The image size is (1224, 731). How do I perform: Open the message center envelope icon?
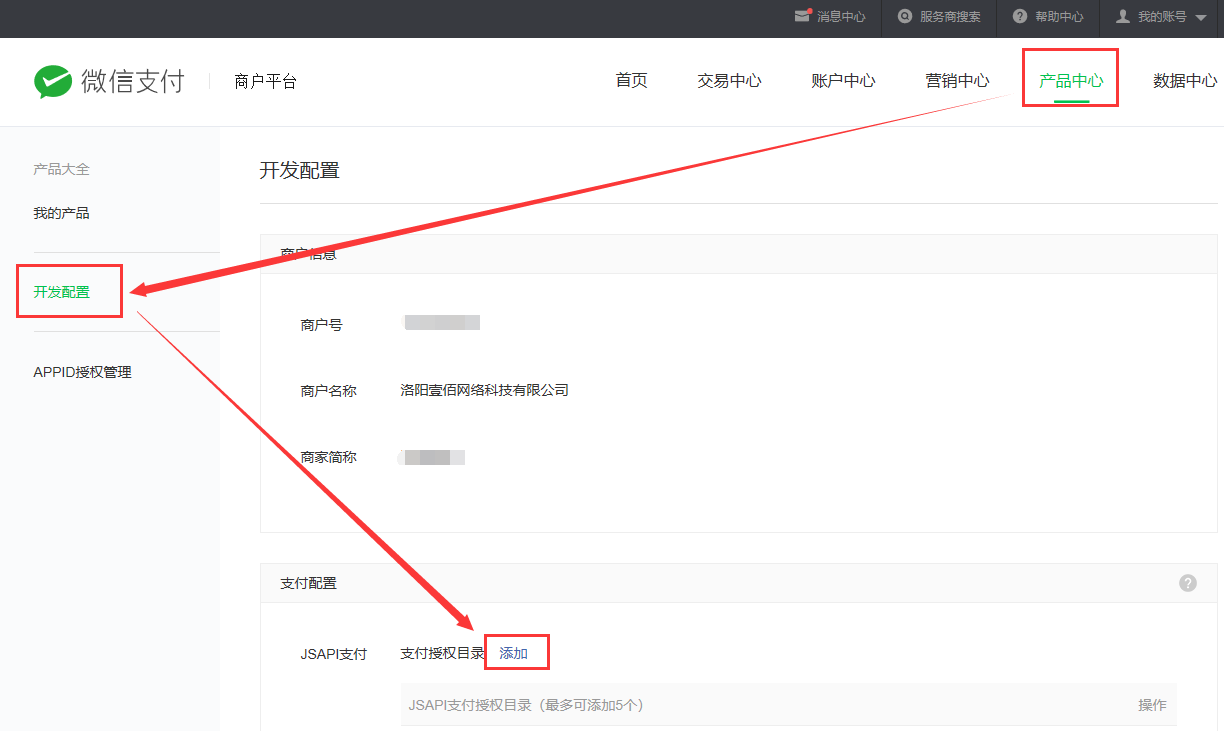coord(802,16)
